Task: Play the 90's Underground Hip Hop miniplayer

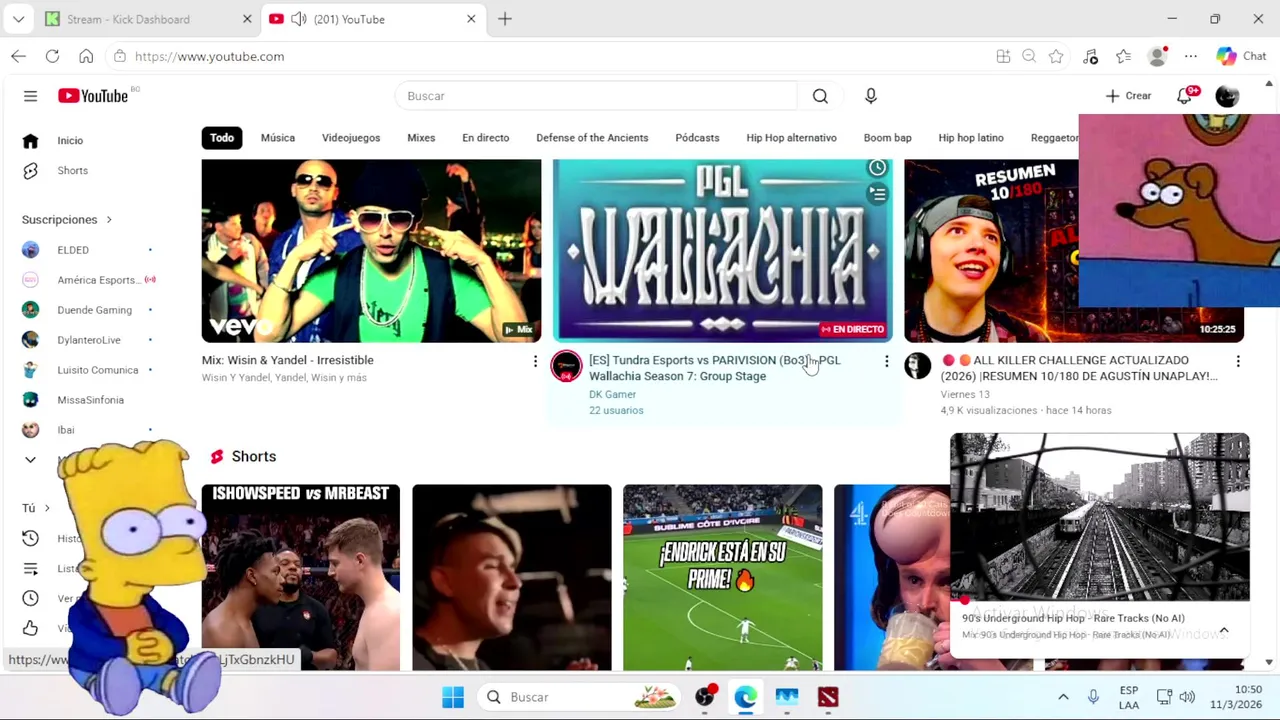Action: click(1100, 517)
